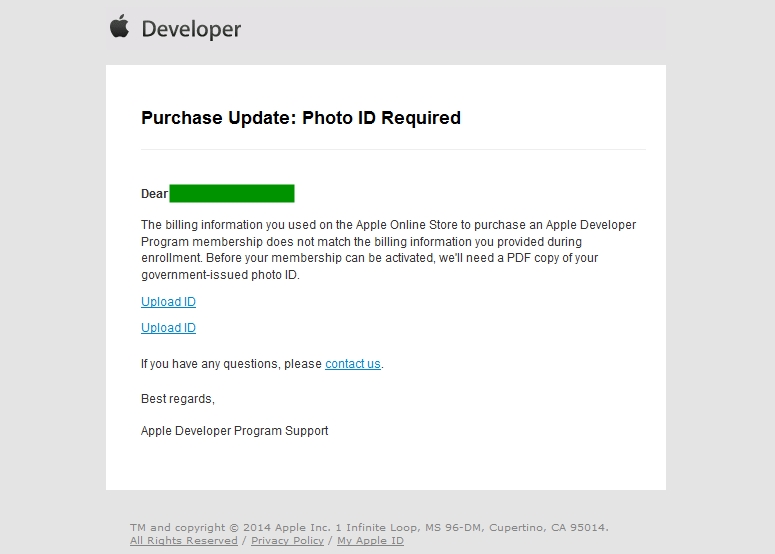Open the second Upload ID link

tap(169, 328)
